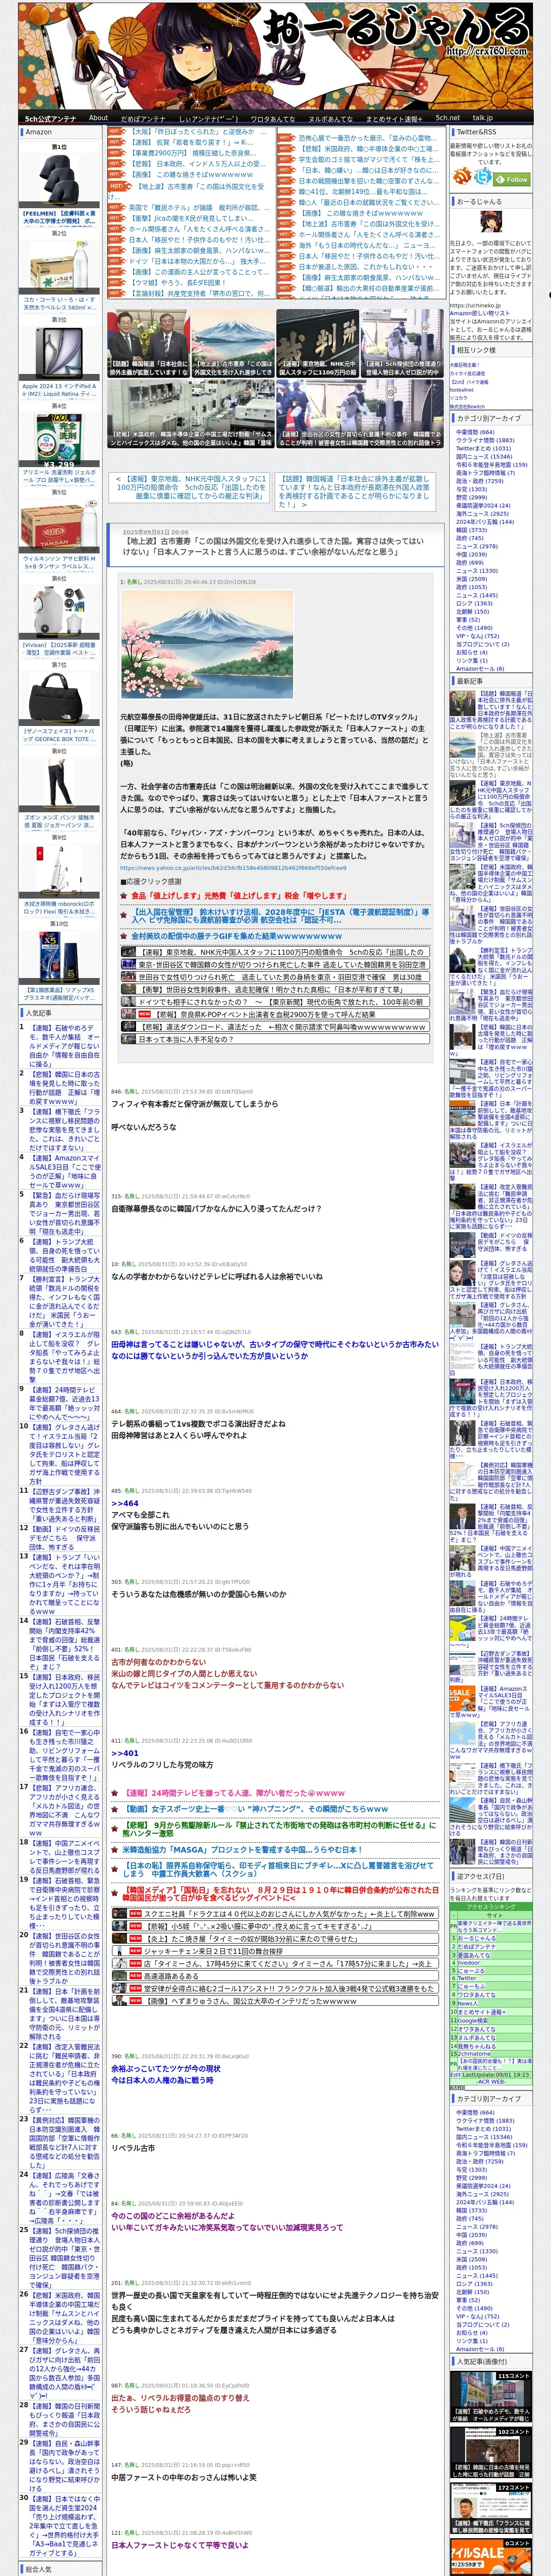Click the >>464 reply anchor
The image size is (551, 2576).
tap(125, 1503)
